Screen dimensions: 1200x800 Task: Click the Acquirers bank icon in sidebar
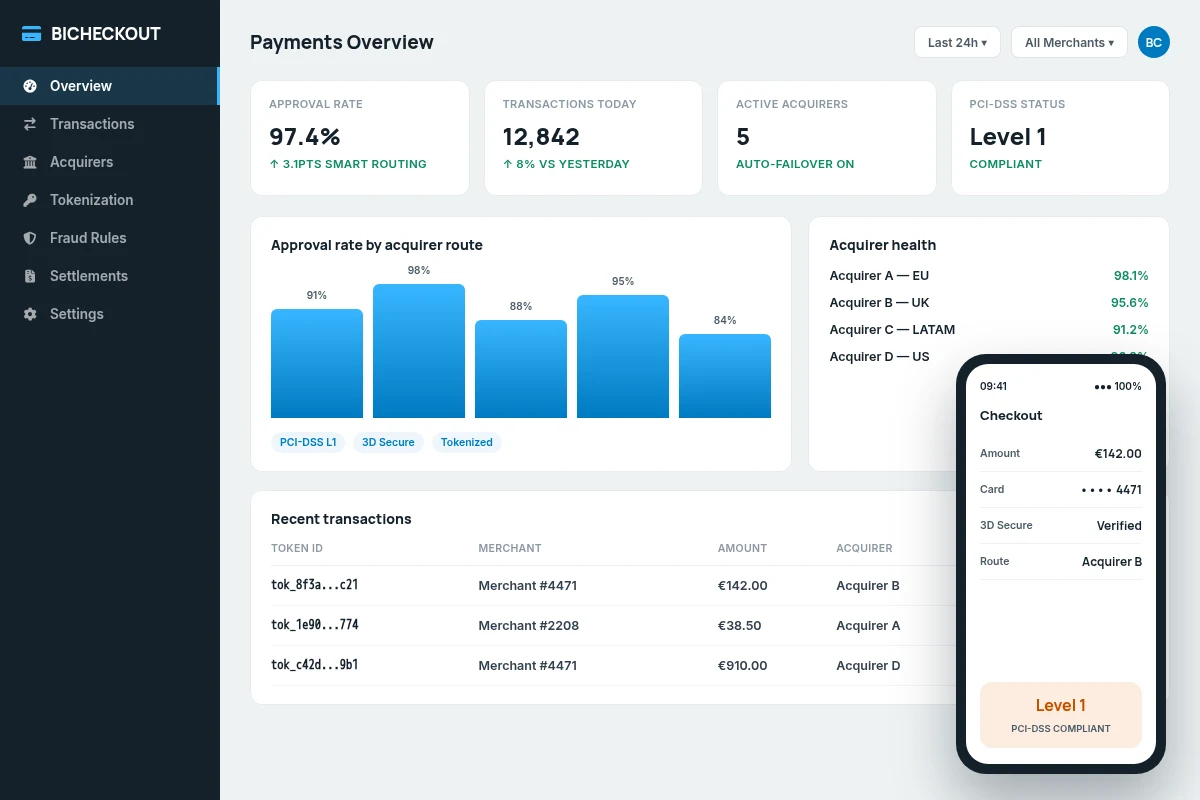(x=30, y=162)
